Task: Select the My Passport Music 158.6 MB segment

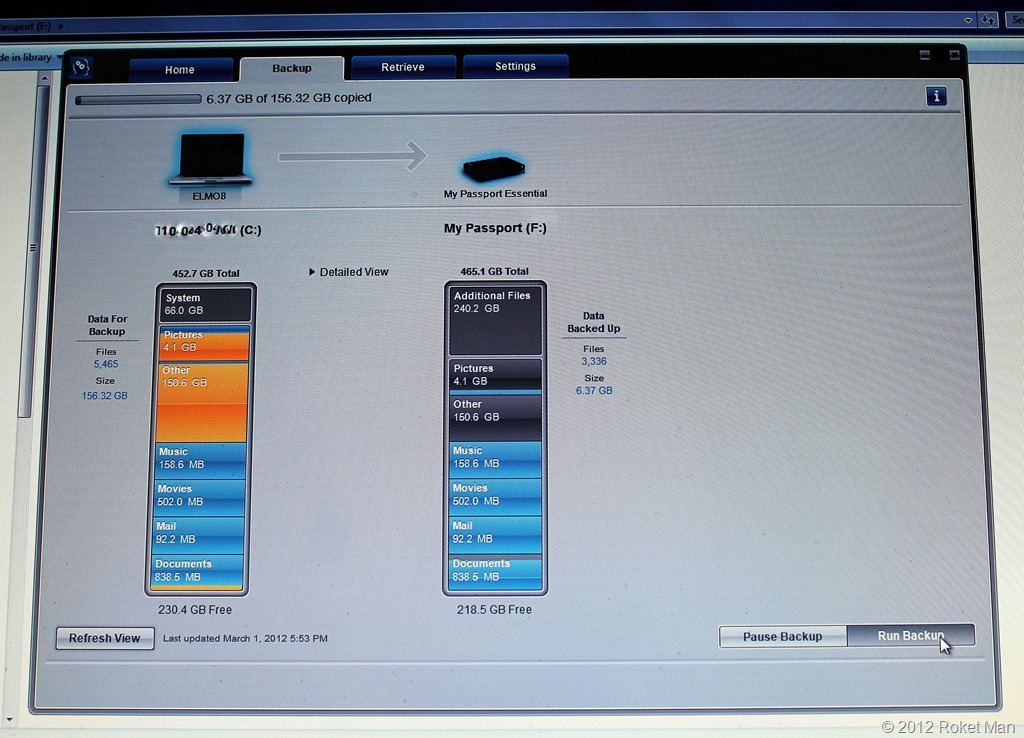Action: pyautogui.click(x=495, y=459)
